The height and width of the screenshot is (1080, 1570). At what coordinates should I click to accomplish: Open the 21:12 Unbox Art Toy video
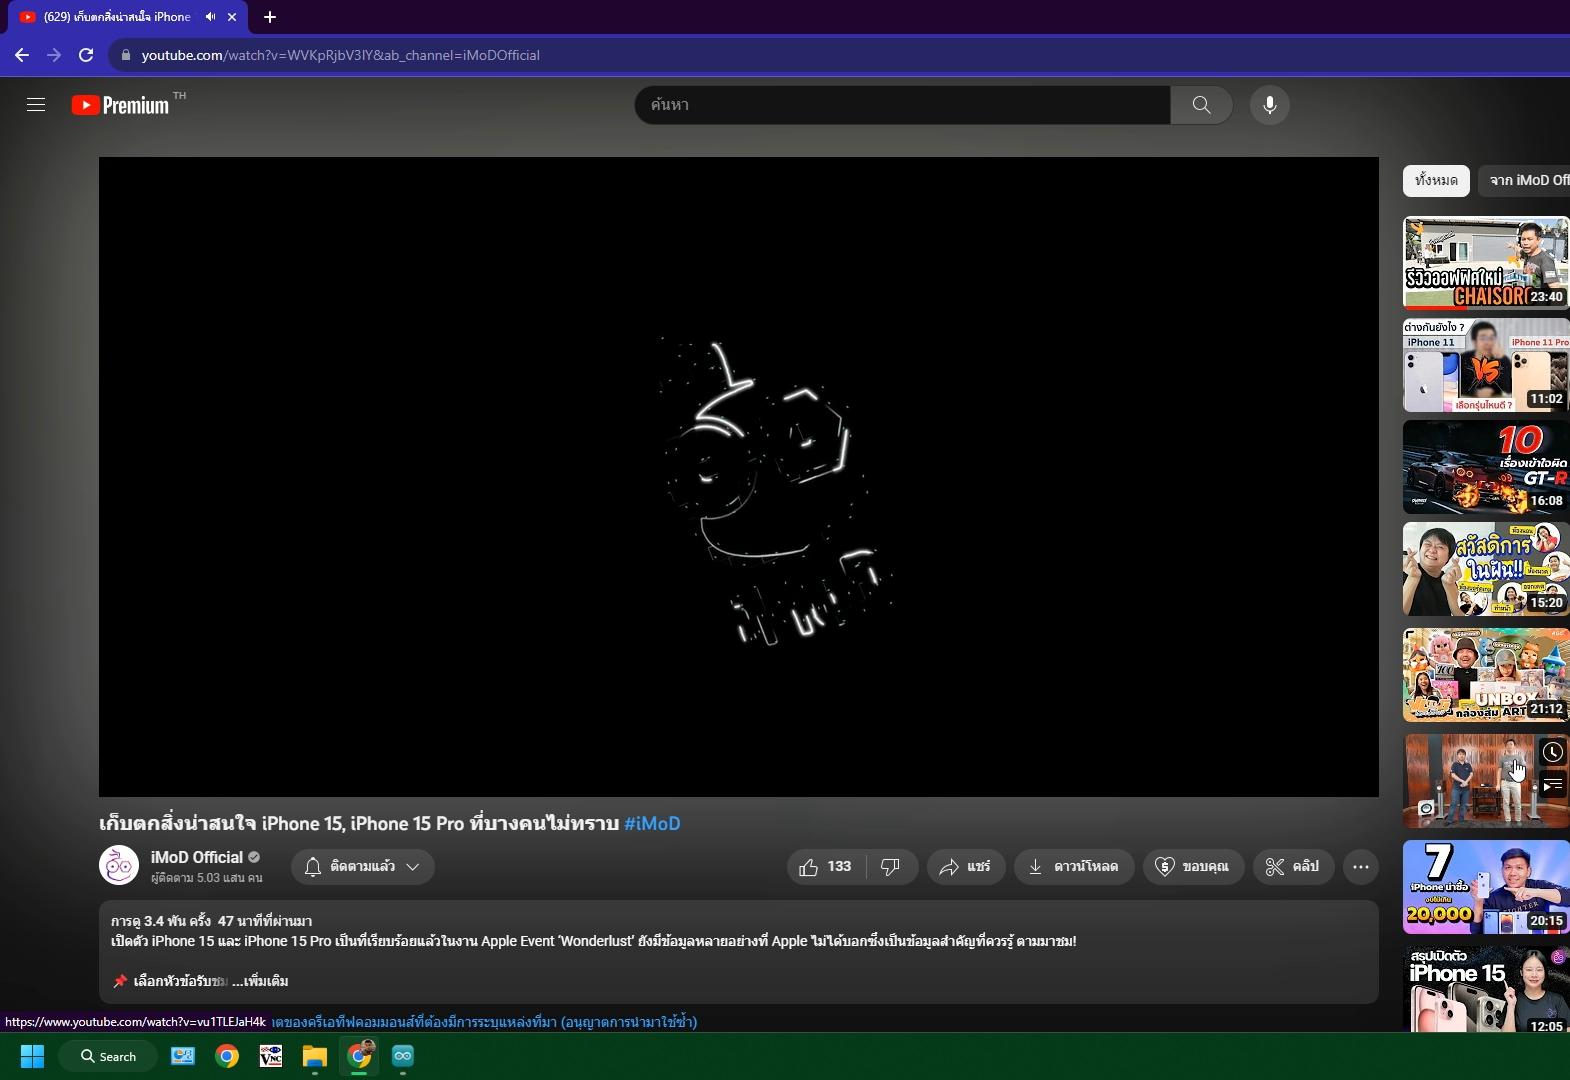1486,675
